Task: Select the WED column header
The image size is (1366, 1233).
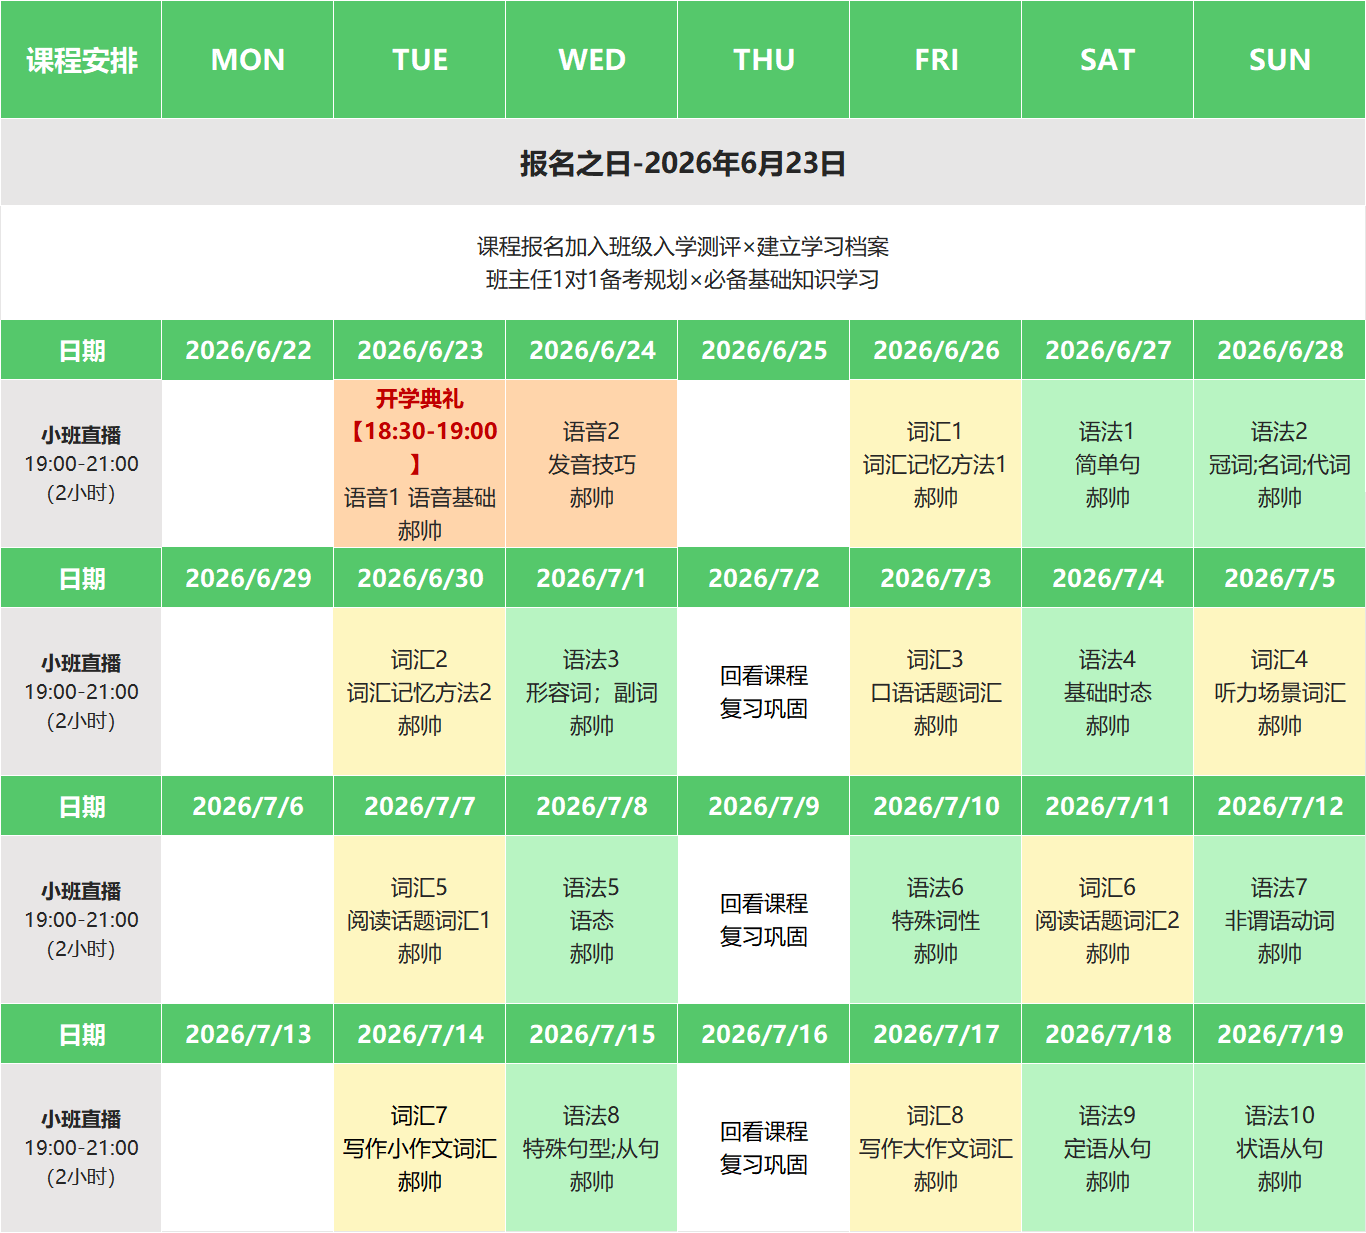Action: (x=591, y=60)
